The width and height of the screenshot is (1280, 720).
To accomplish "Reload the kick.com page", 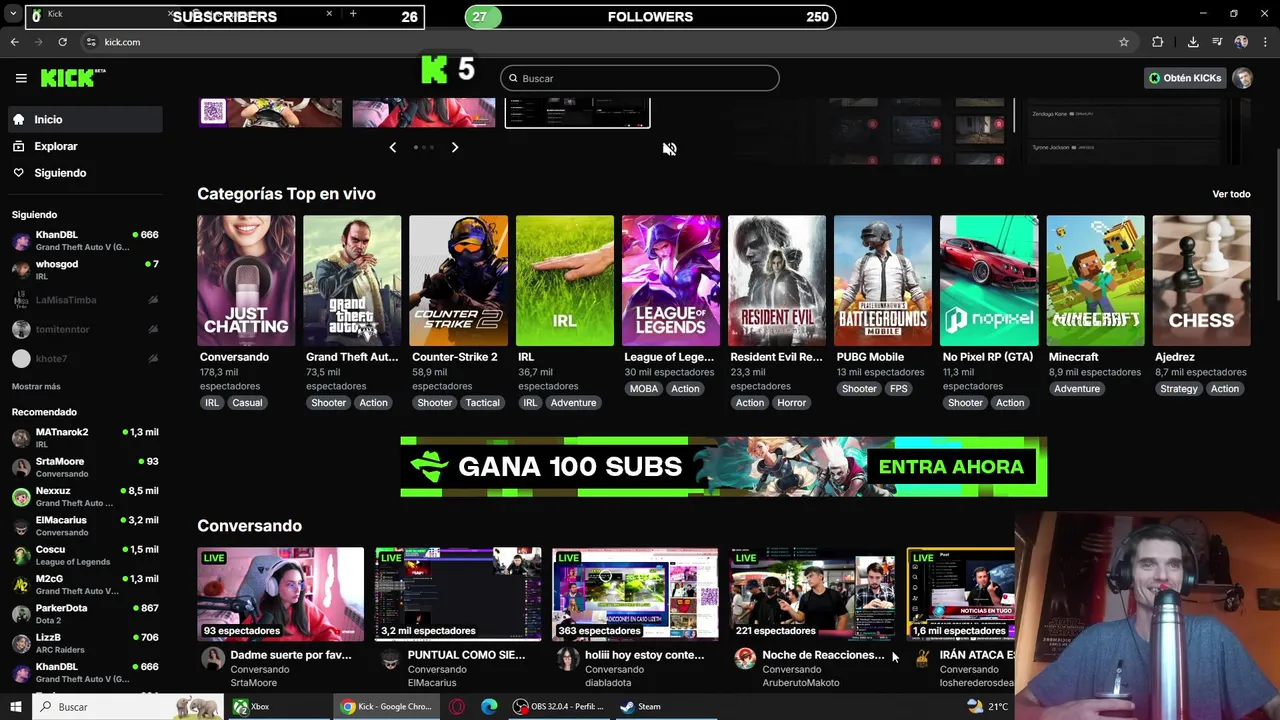I will click(x=62, y=42).
